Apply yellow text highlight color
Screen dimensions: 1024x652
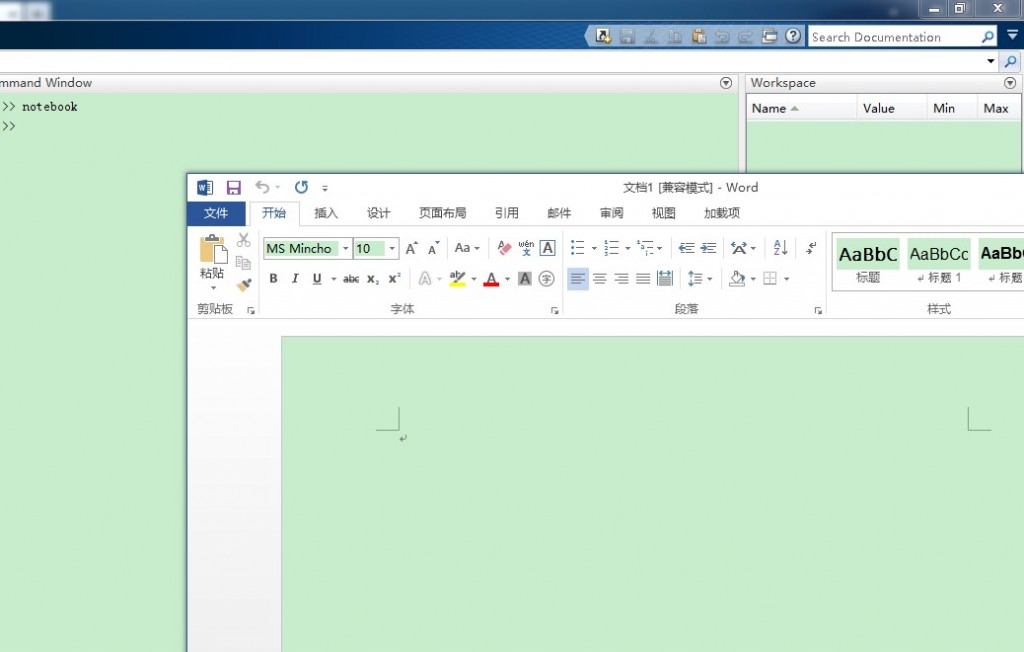(458, 279)
